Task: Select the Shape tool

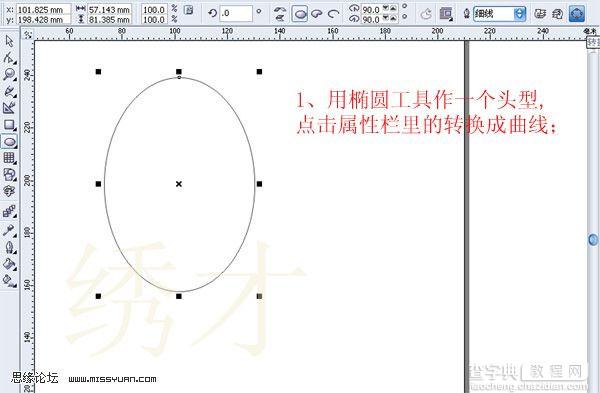Action: (x=9, y=58)
